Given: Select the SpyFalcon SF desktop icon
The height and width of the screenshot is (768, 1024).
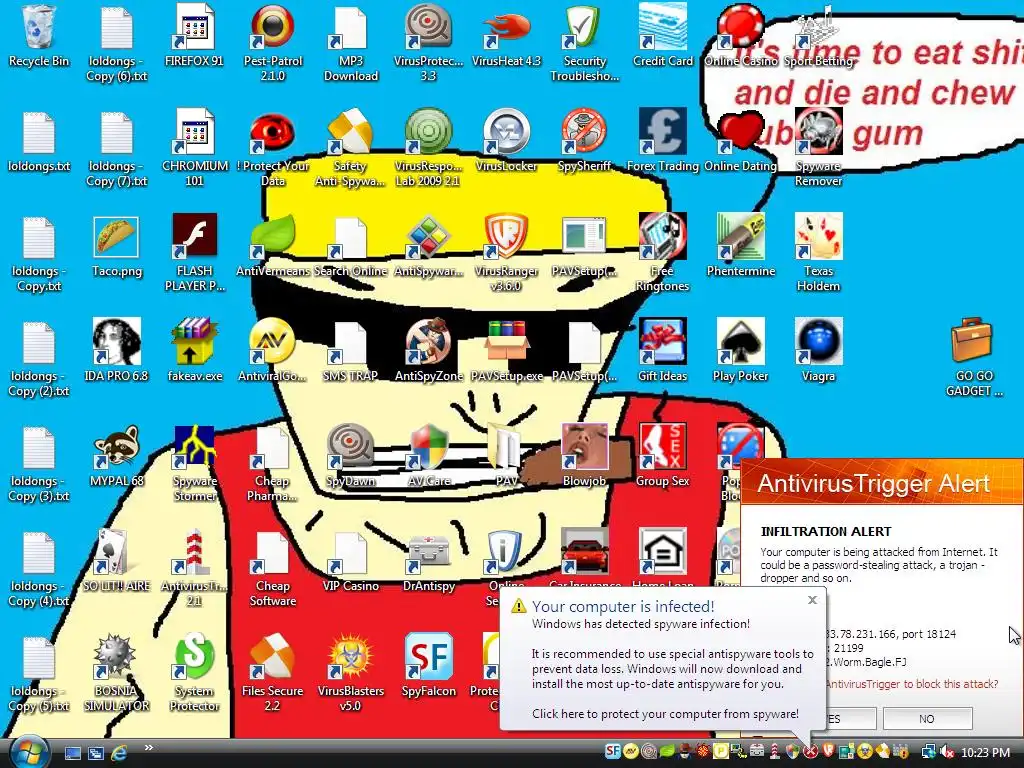Looking at the screenshot, I should click(x=428, y=656).
